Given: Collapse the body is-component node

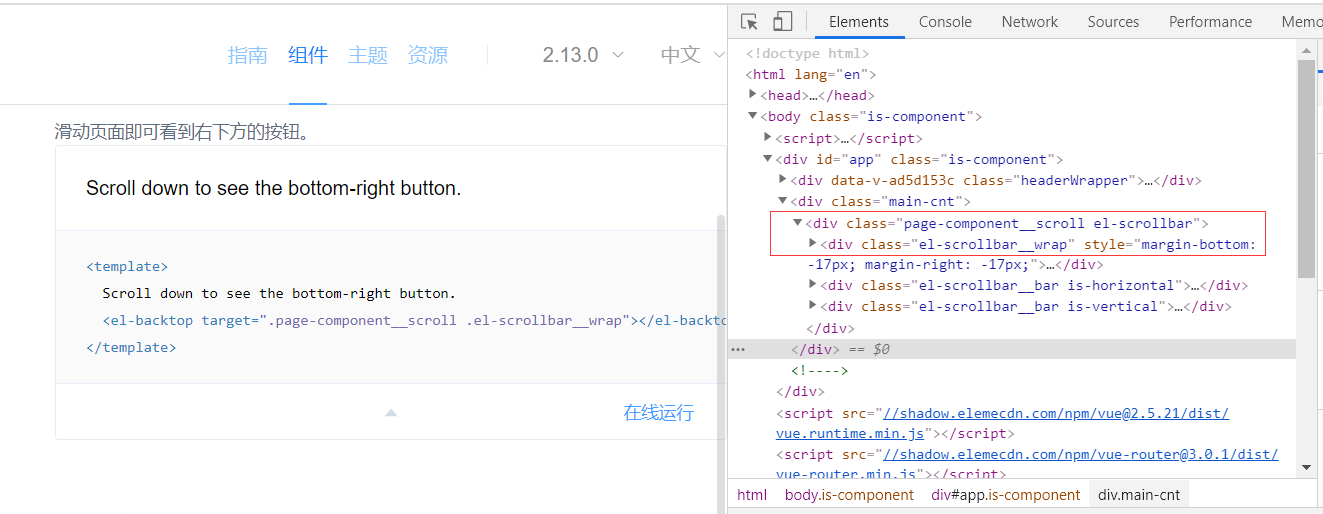Looking at the screenshot, I should tap(753, 117).
